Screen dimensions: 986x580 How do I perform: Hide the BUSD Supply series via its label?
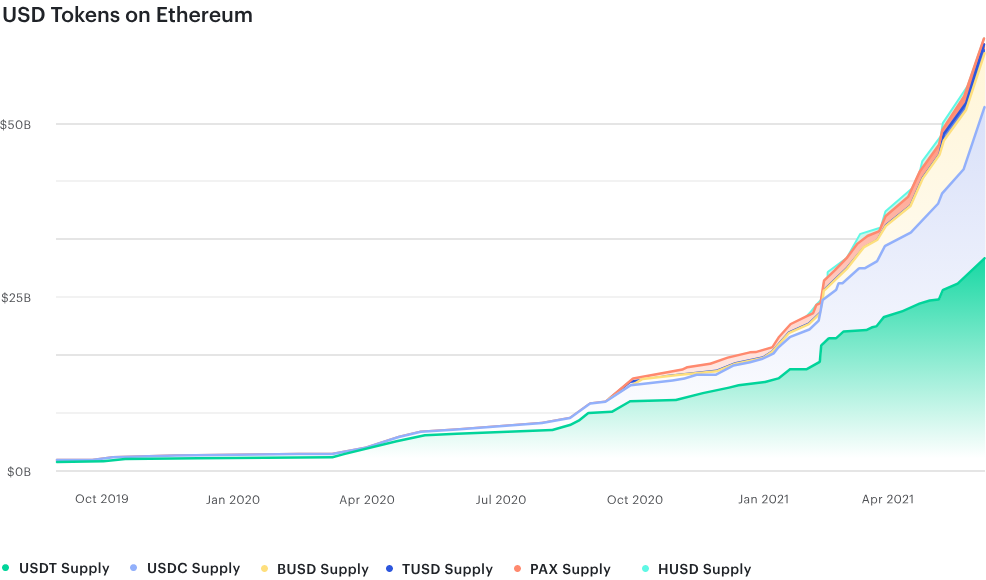pyautogui.click(x=322, y=569)
